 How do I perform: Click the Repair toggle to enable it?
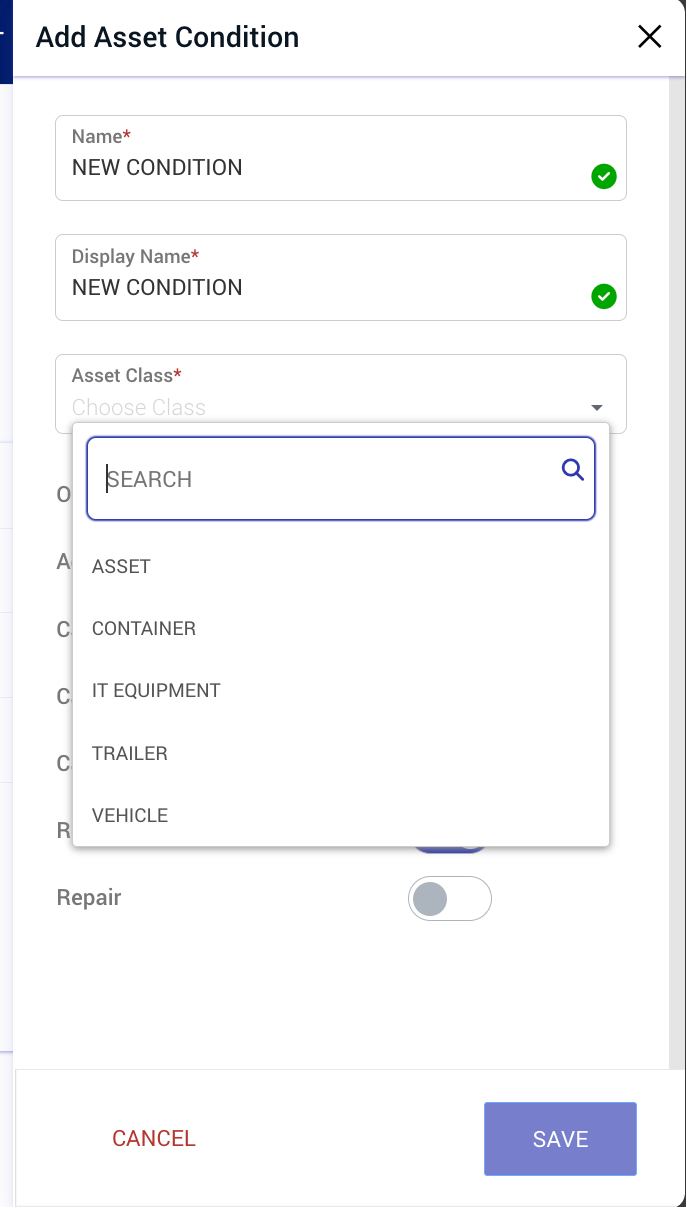(x=450, y=898)
